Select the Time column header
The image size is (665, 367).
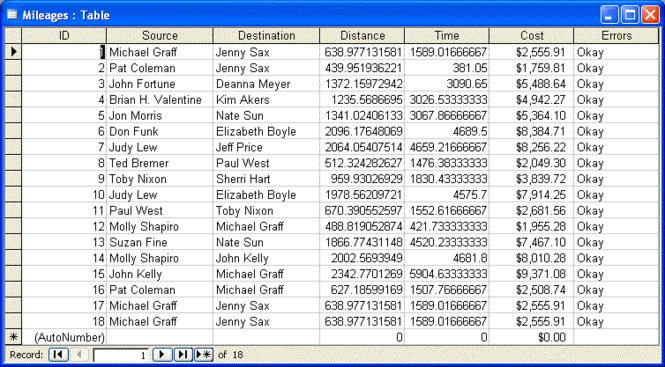[447, 36]
